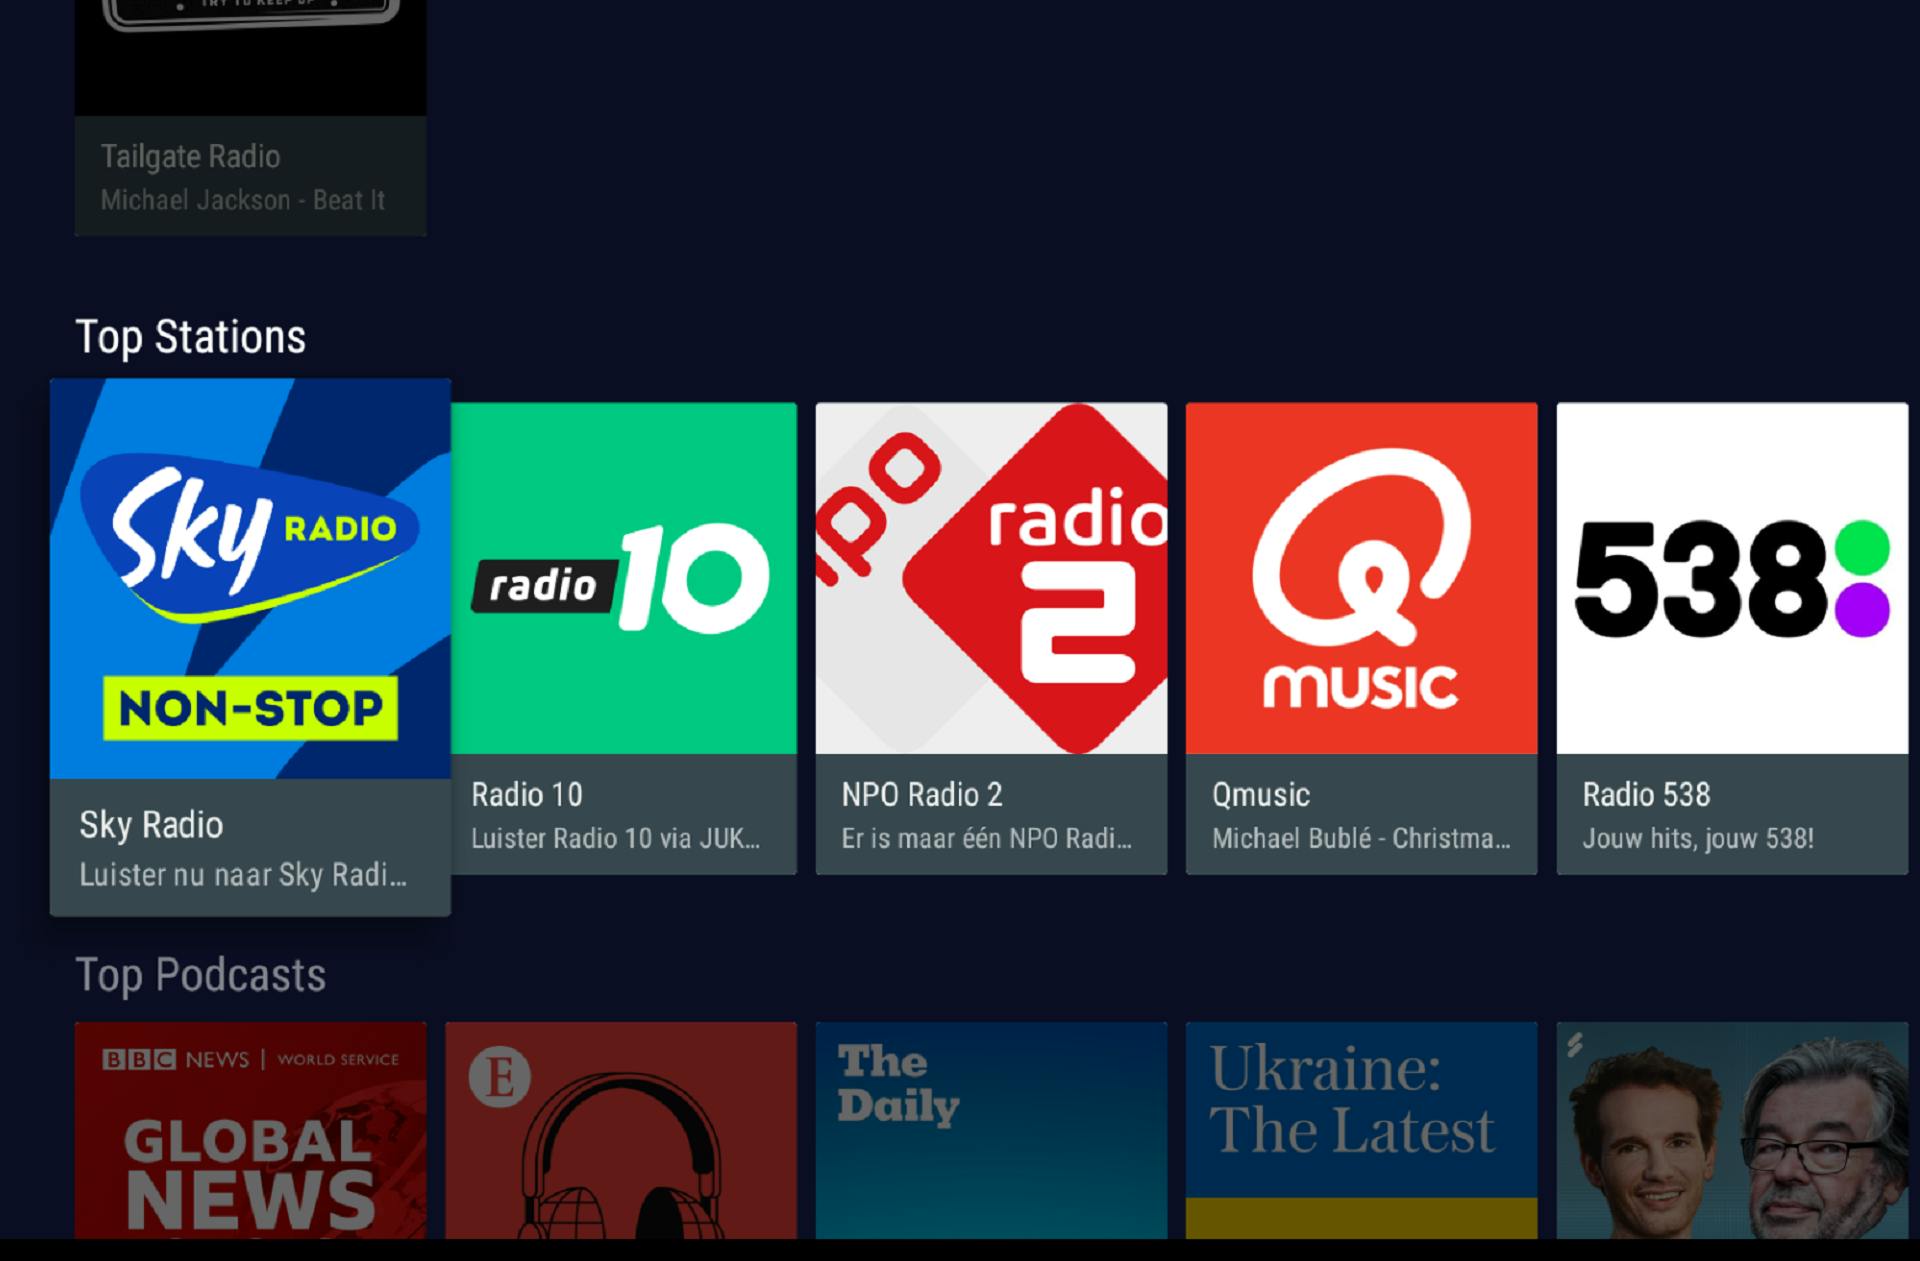Choose the Ukraine: The Latest podcast
This screenshot has width=1920, height=1261.
click(x=1361, y=1130)
